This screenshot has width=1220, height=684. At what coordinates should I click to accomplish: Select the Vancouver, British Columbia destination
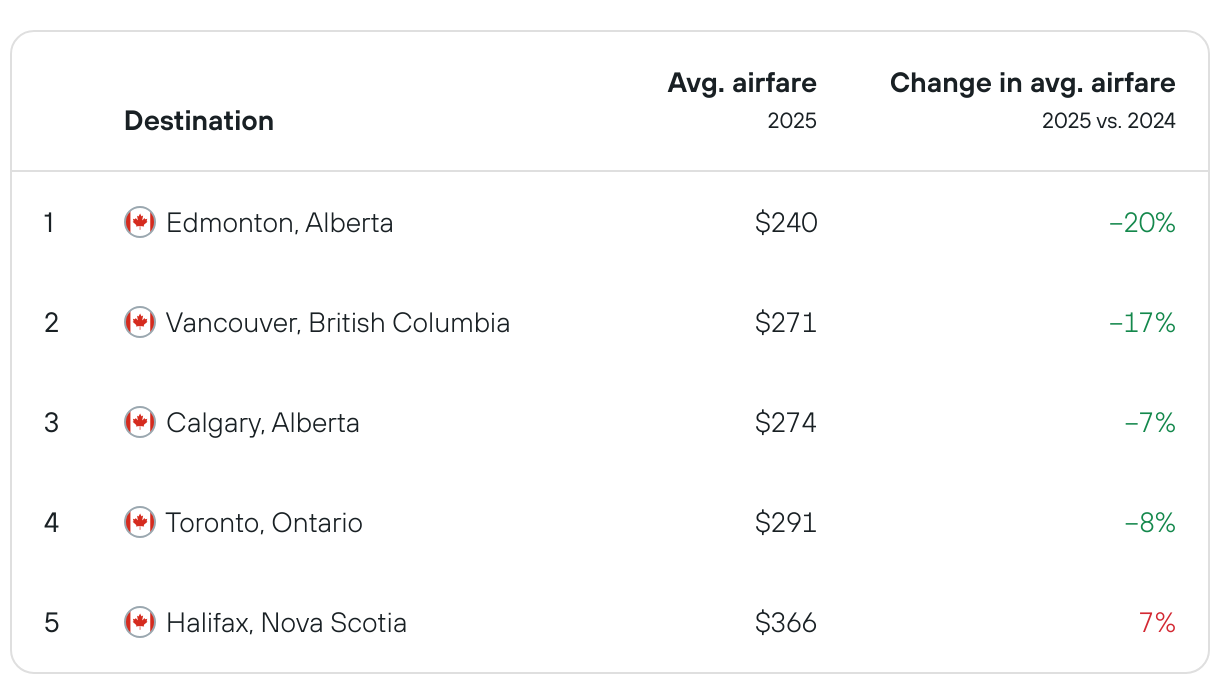tap(338, 322)
